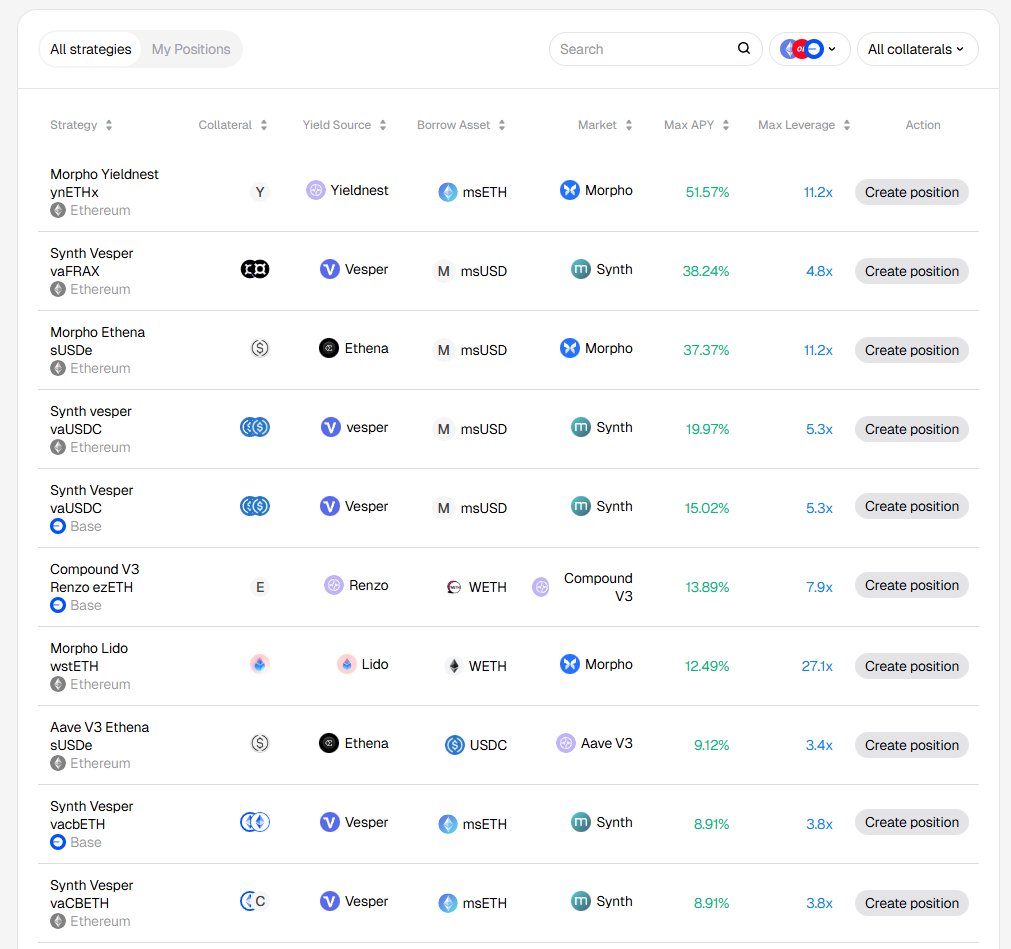Sort by Market column header

tap(605, 125)
